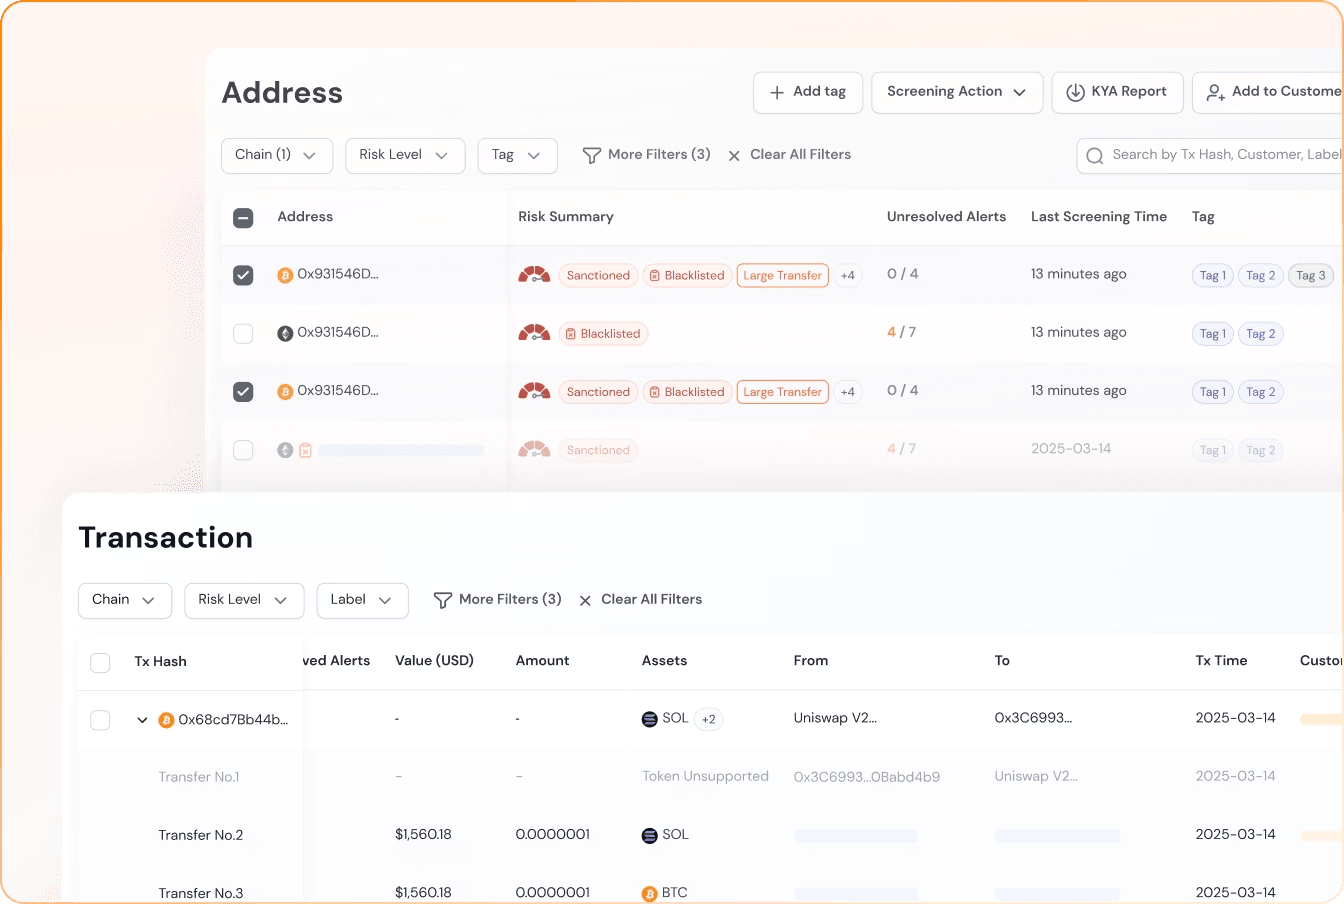
Task: Click the magnifier icon in search box
Action: pyautogui.click(x=1095, y=156)
